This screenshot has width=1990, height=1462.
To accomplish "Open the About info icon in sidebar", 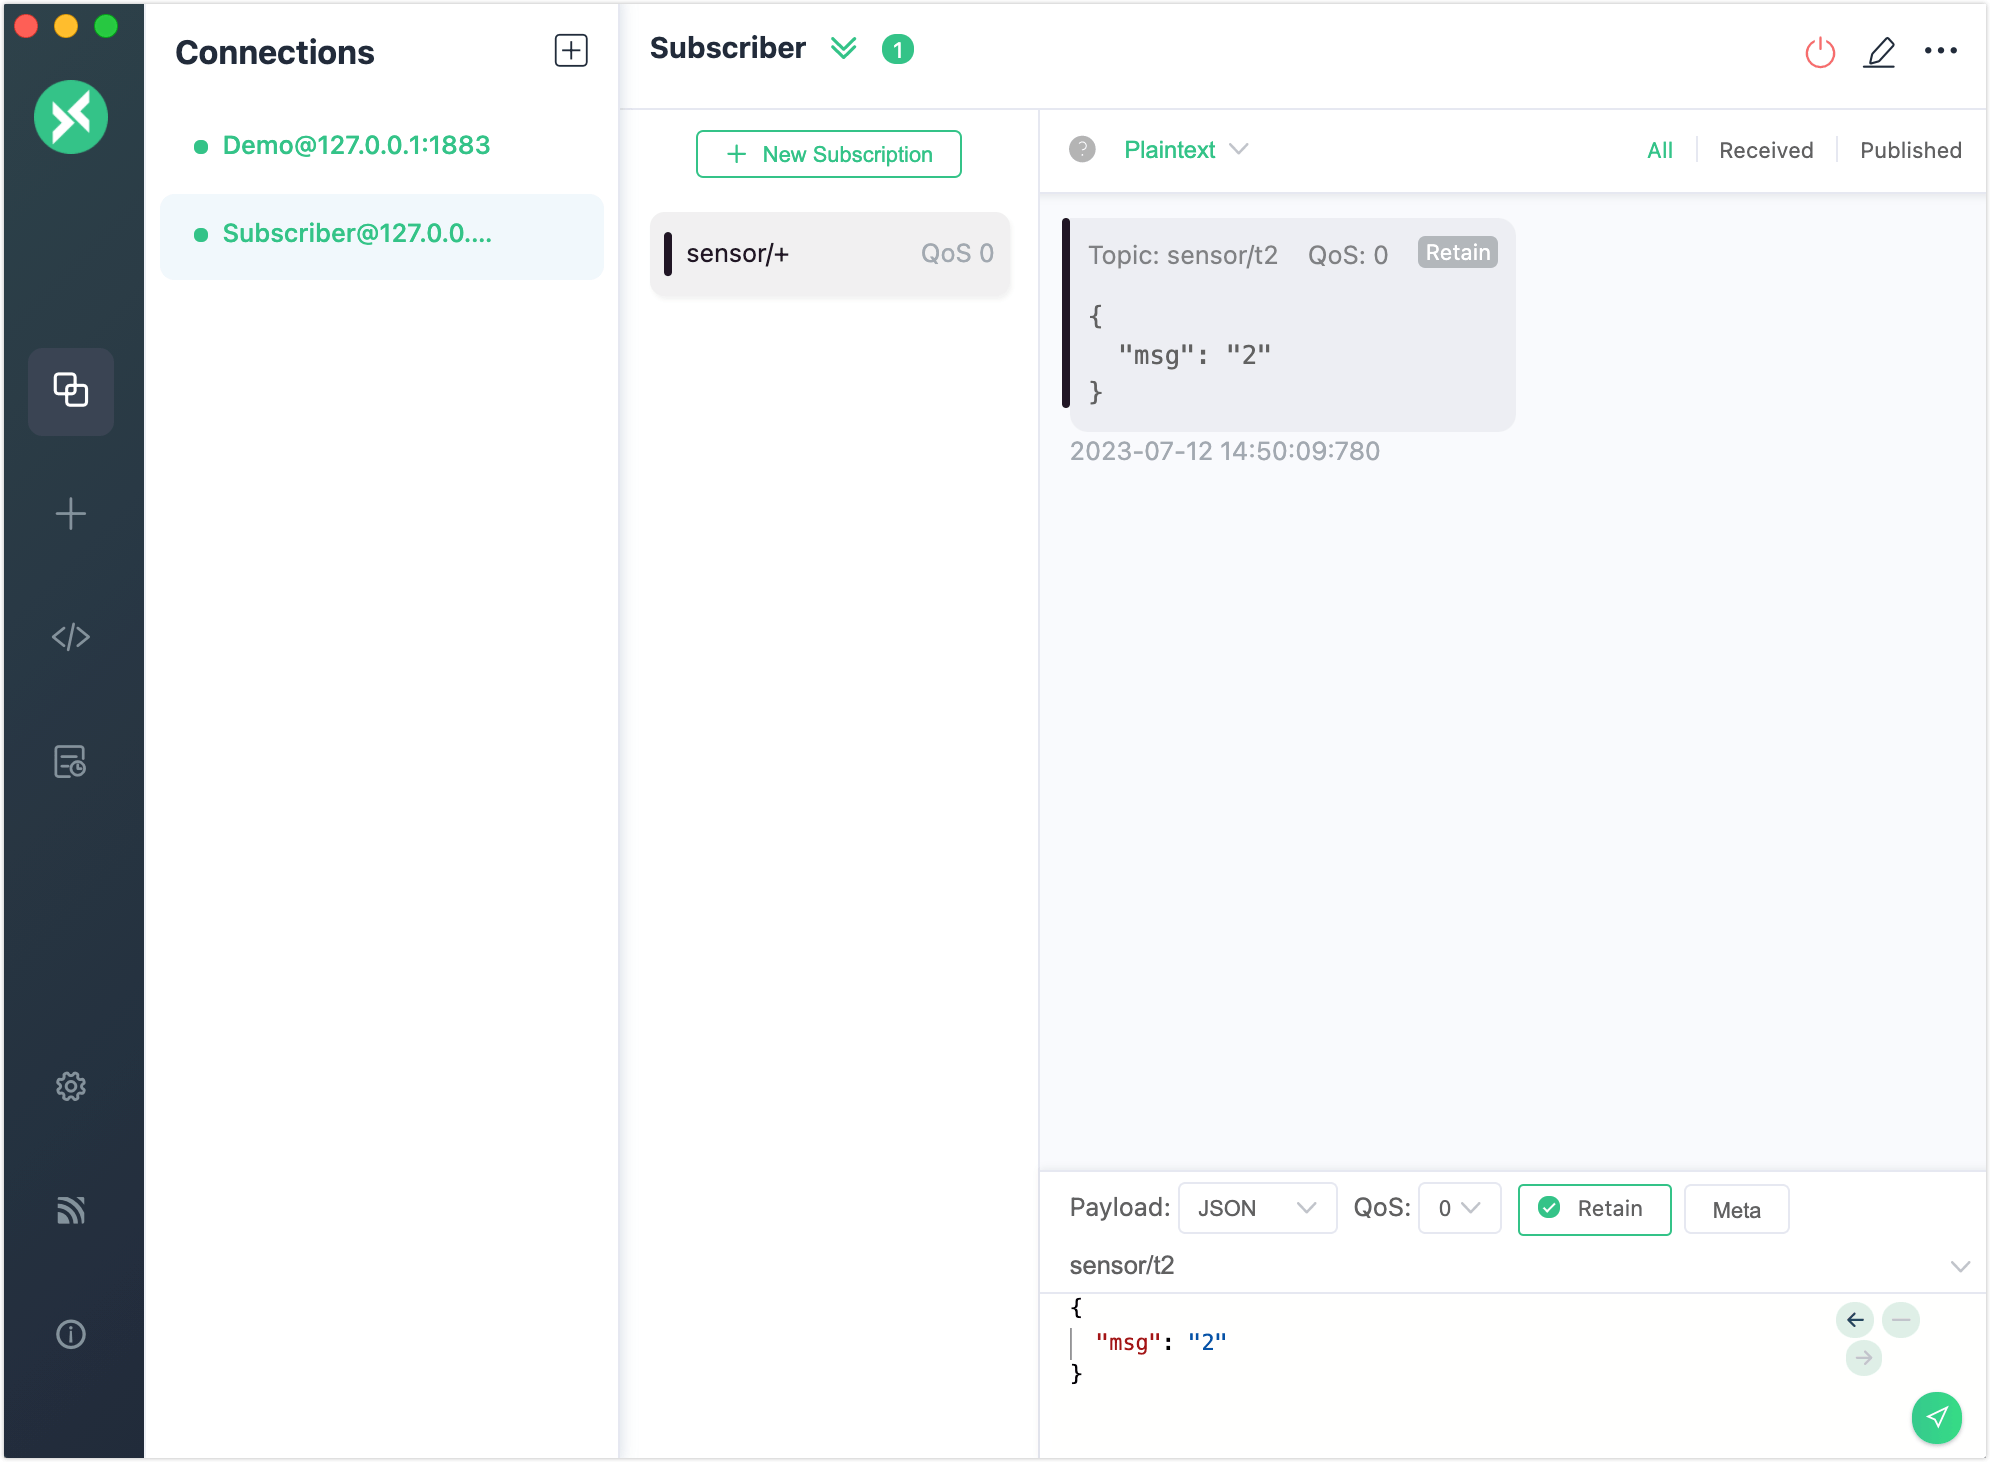I will (70, 1334).
